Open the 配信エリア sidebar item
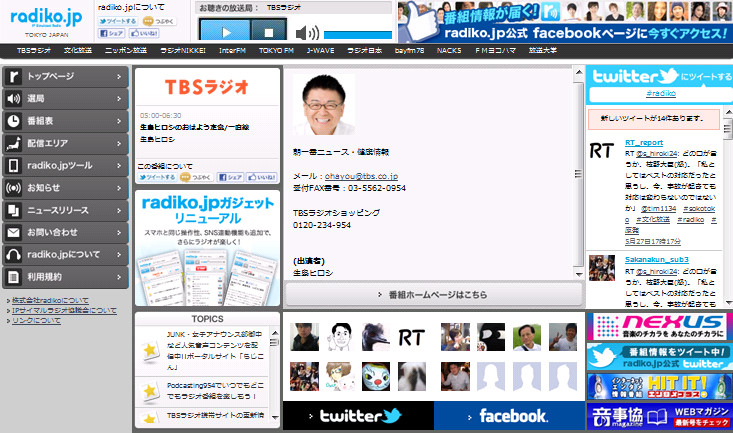The image size is (733, 433). (x=65, y=143)
